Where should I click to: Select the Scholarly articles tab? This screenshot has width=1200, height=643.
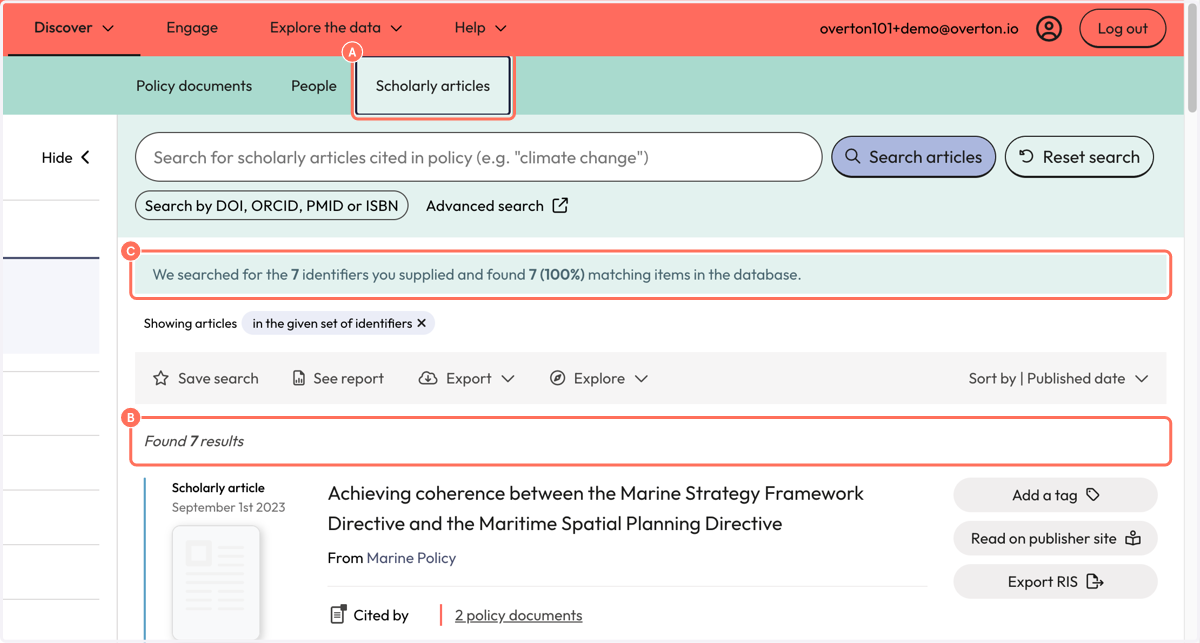433,86
